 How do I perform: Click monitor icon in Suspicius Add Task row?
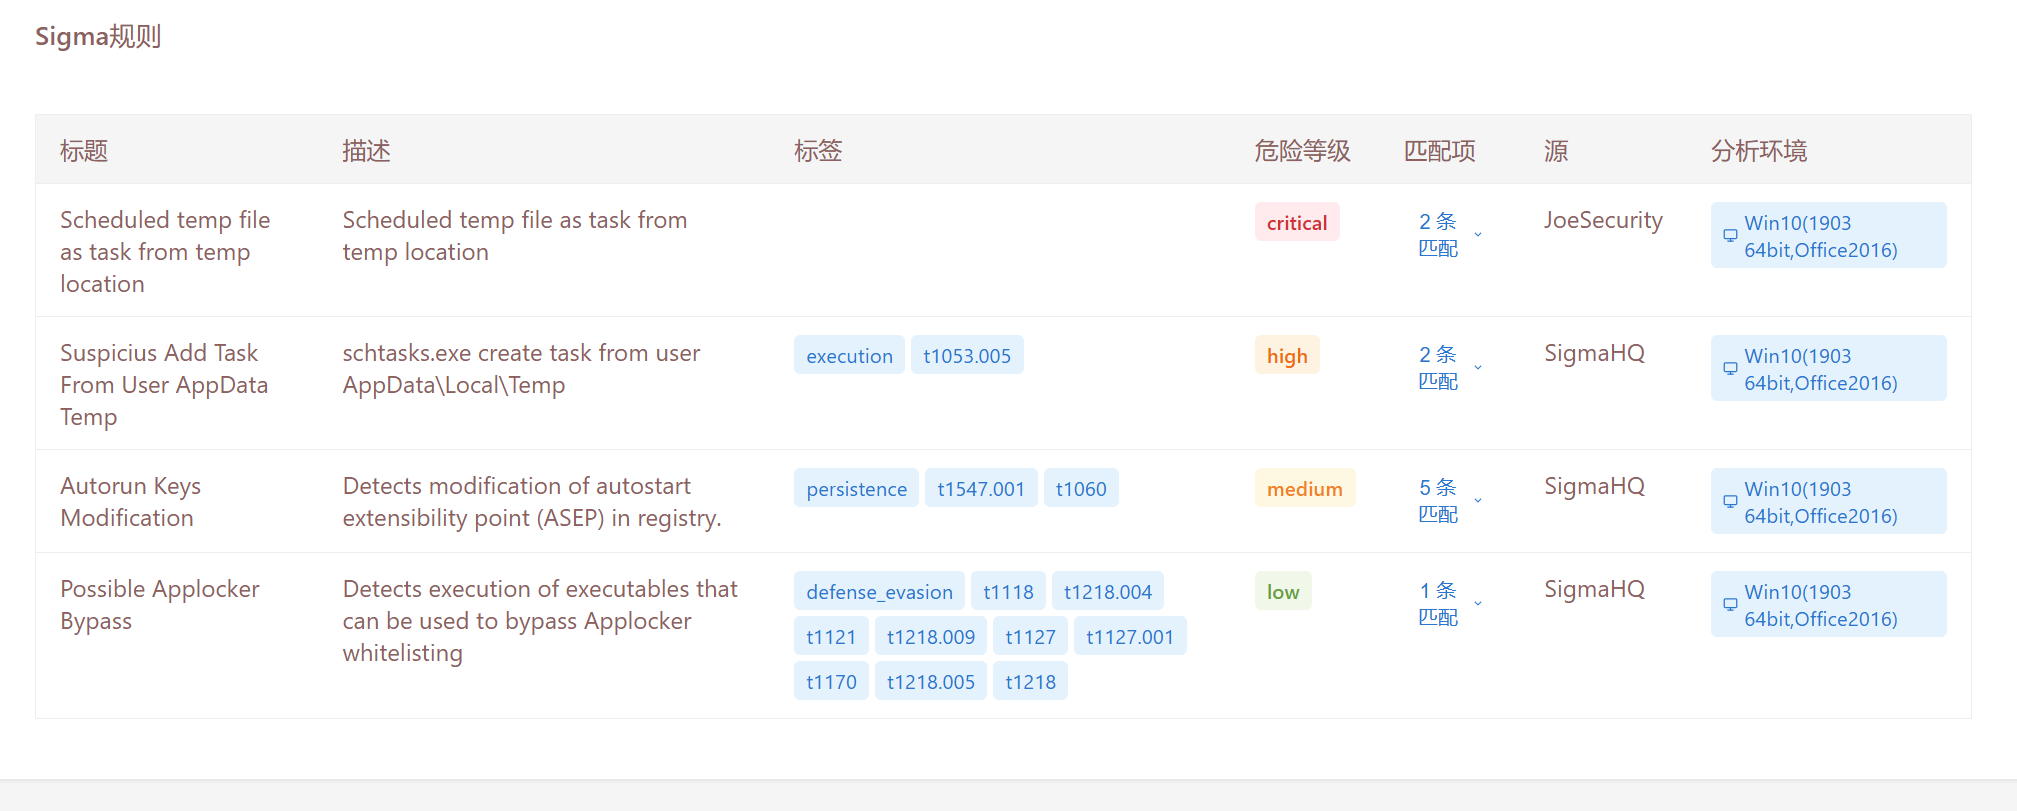pyautogui.click(x=1729, y=369)
